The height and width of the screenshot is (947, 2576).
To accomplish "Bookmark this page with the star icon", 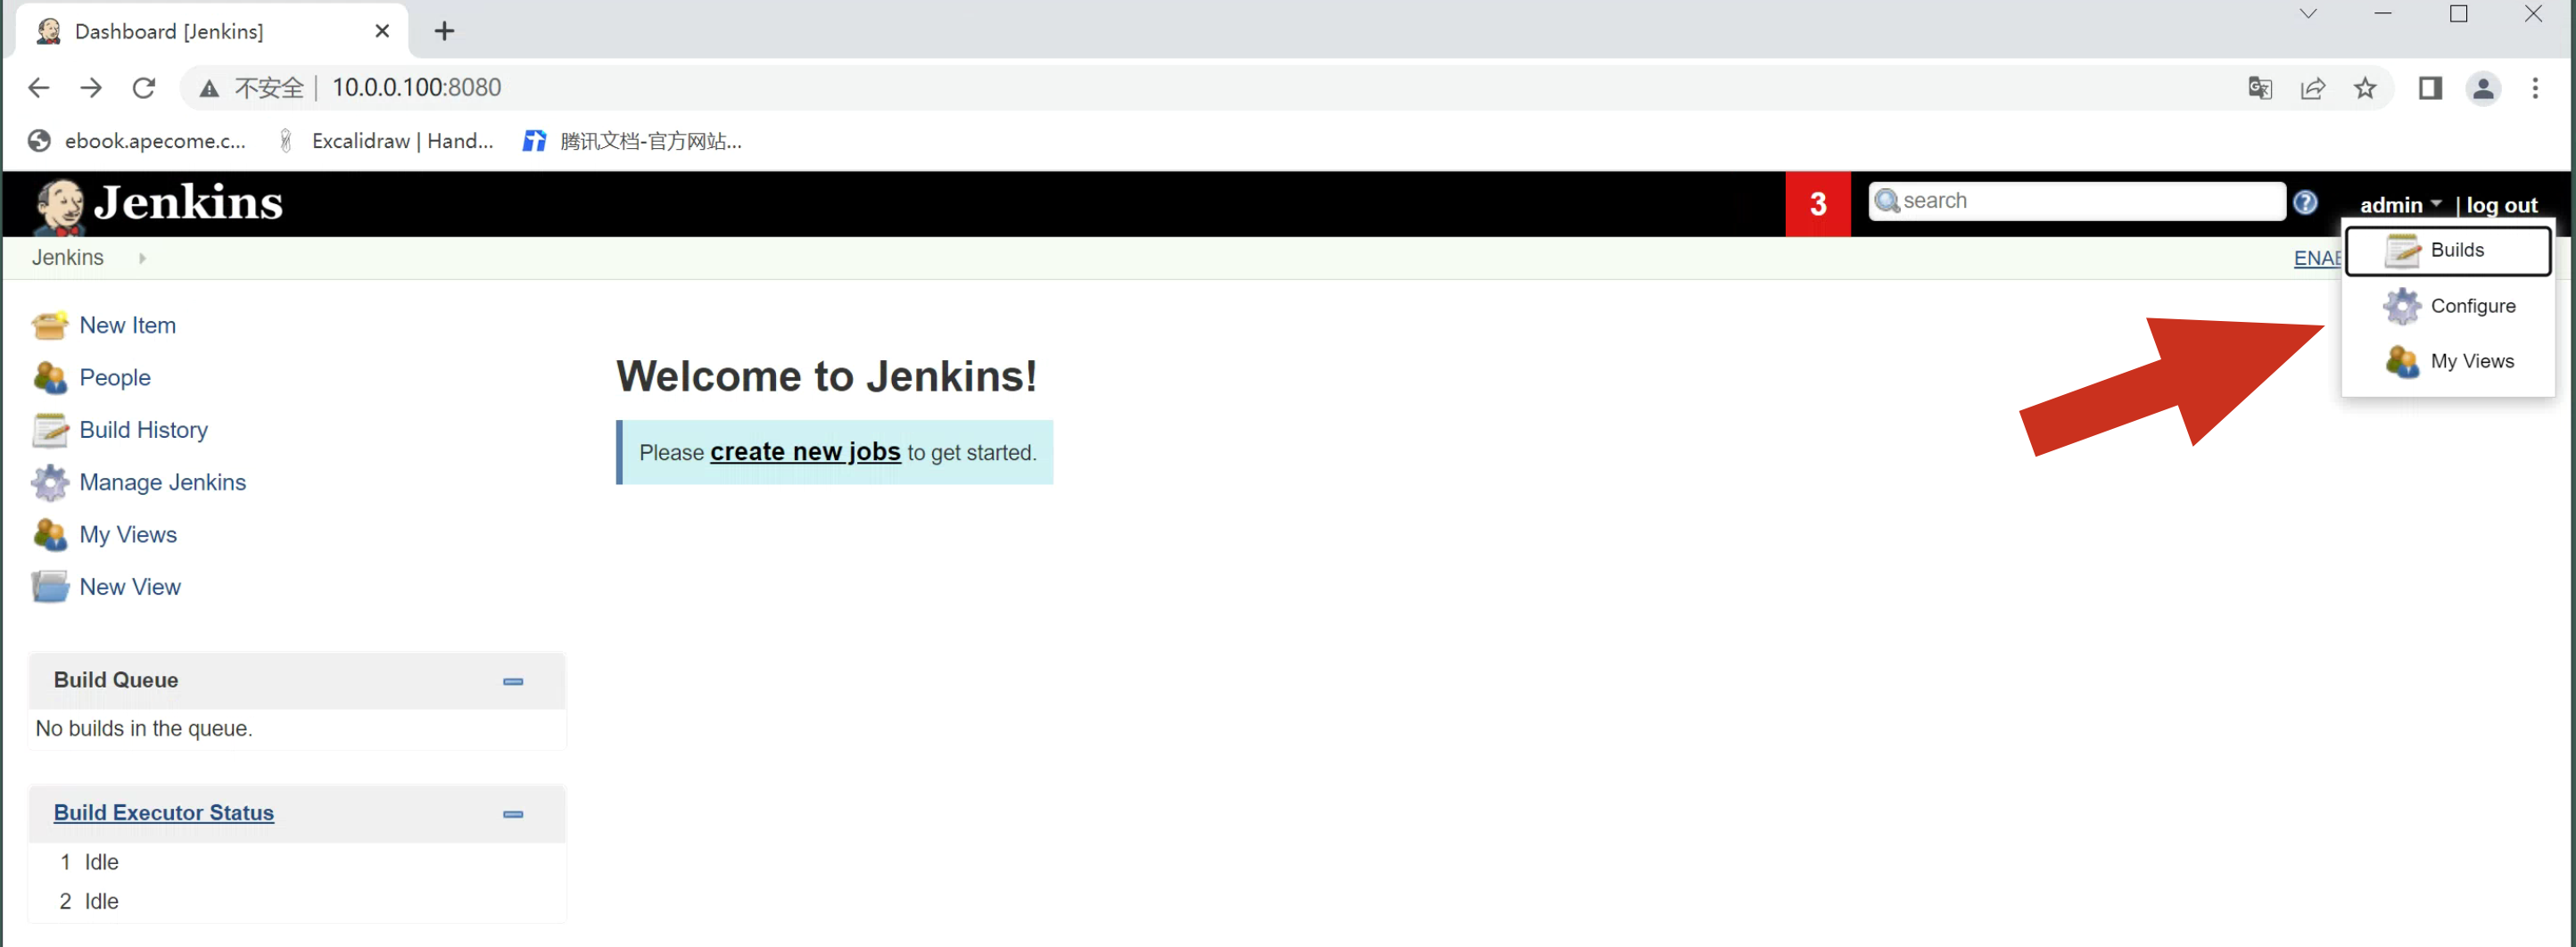I will pyautogui.click(x=2365, y=88).
